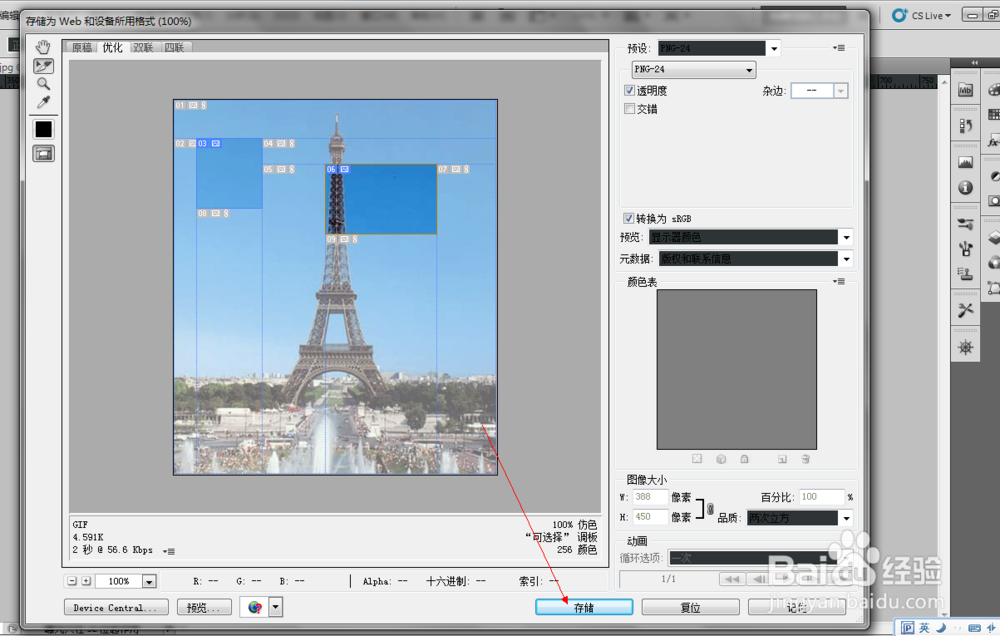Open the PNG-24 file format dropdown

(x=694, y=69)
